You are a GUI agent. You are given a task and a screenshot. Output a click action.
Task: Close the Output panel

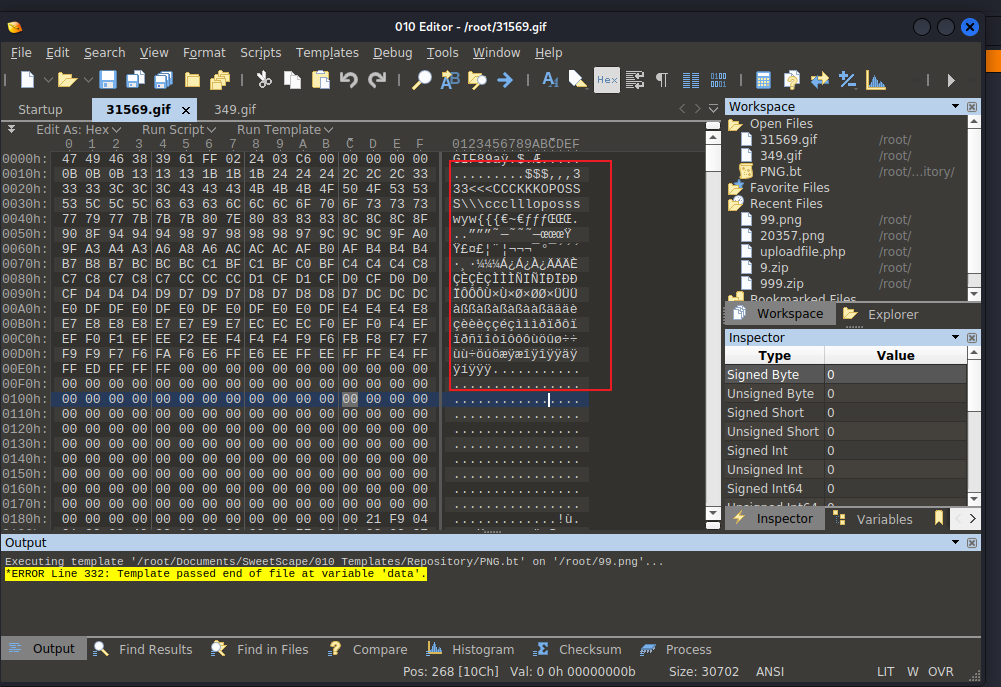[972, 543]
